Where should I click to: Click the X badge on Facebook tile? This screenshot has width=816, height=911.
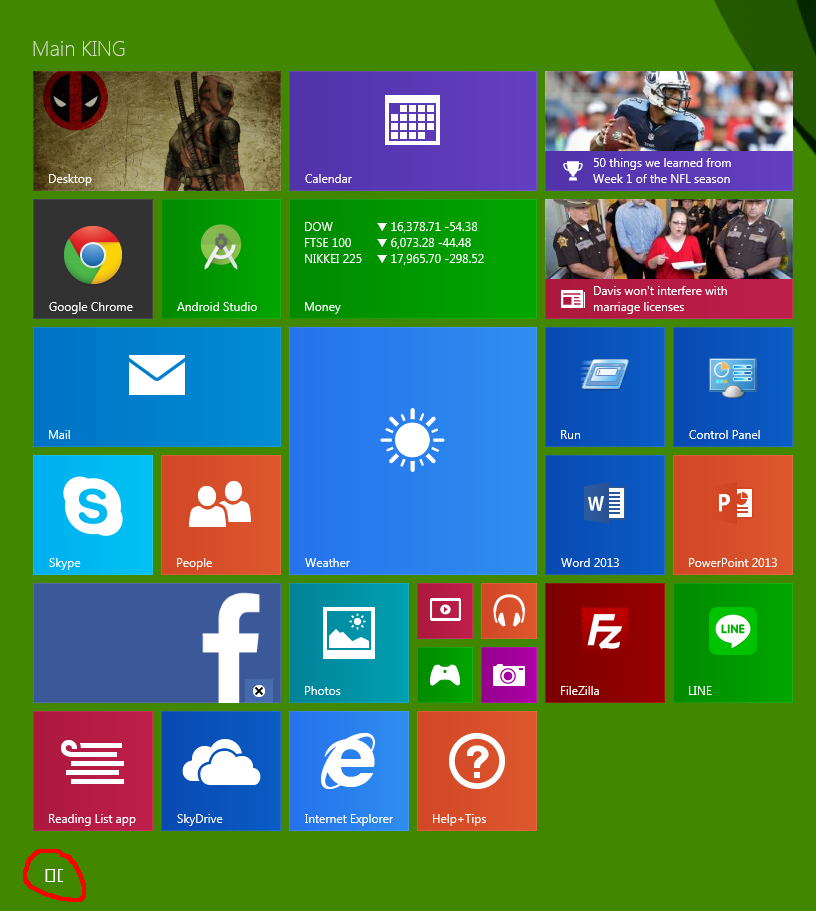259,691
